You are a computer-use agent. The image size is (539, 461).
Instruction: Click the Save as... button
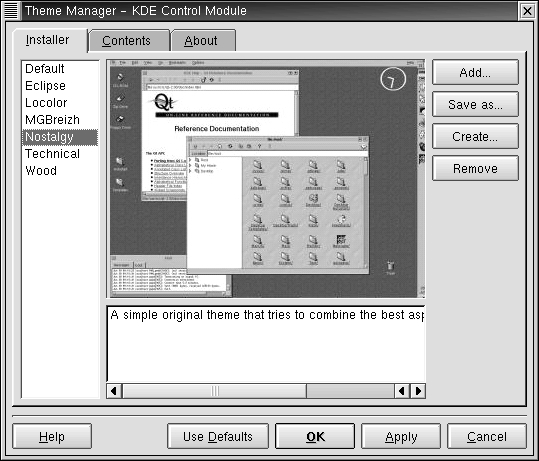pos(475,104)
